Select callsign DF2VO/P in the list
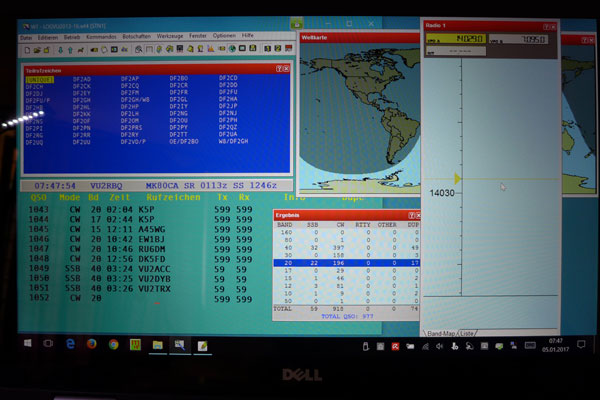 coord(133,142)
